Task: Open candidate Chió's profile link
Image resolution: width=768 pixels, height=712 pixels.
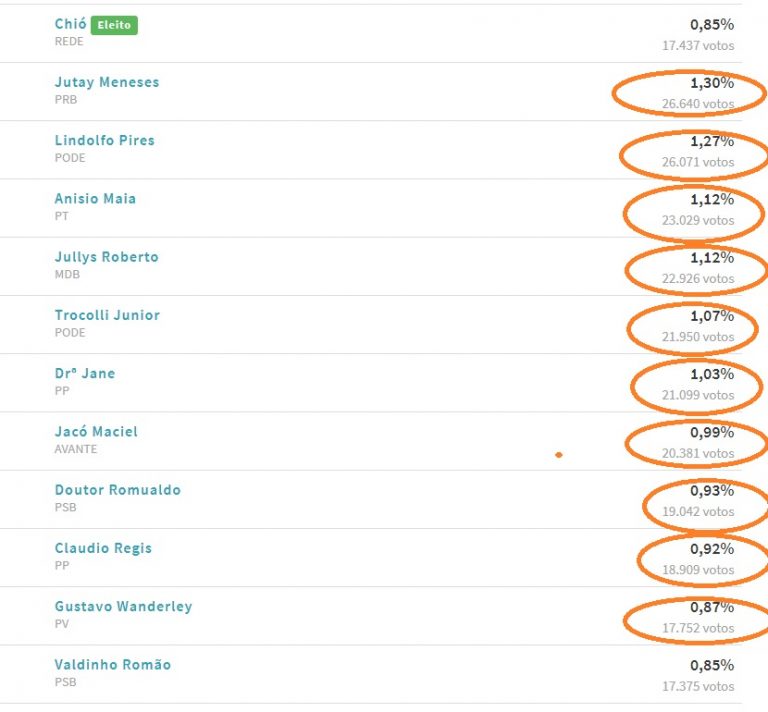Action: 71,24
